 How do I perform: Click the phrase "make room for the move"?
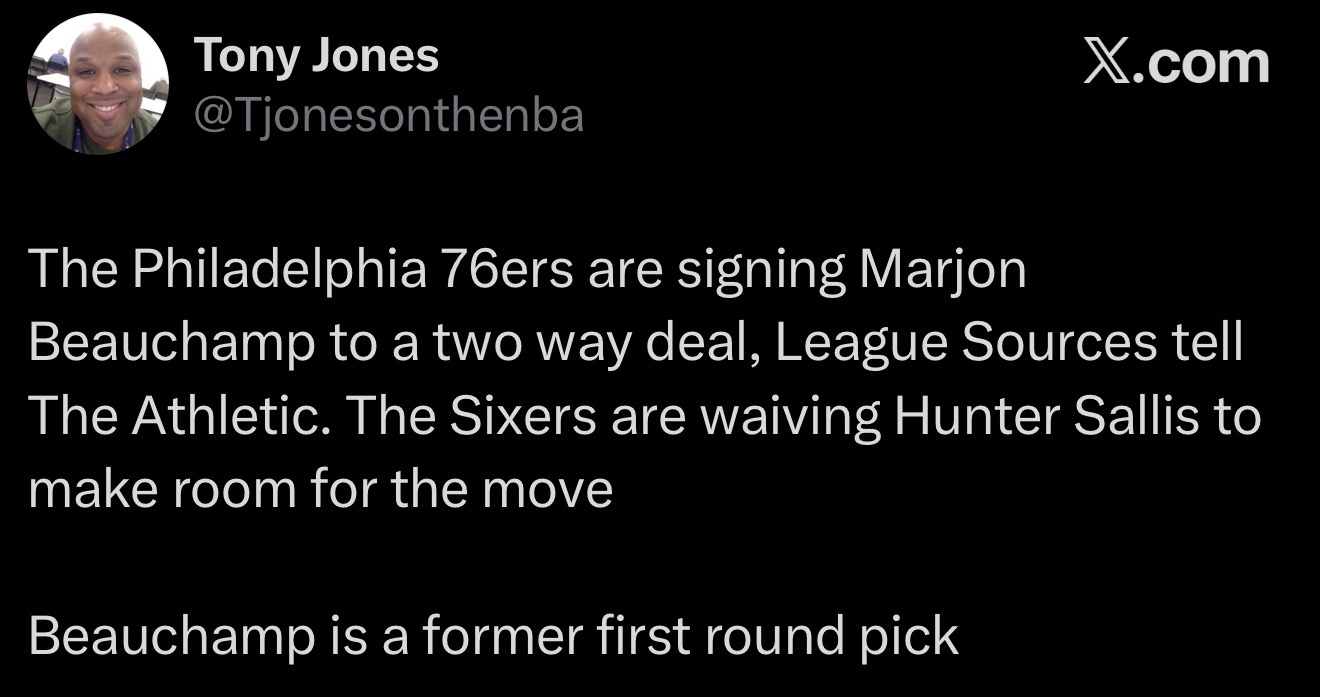click(x=320, y=489)
